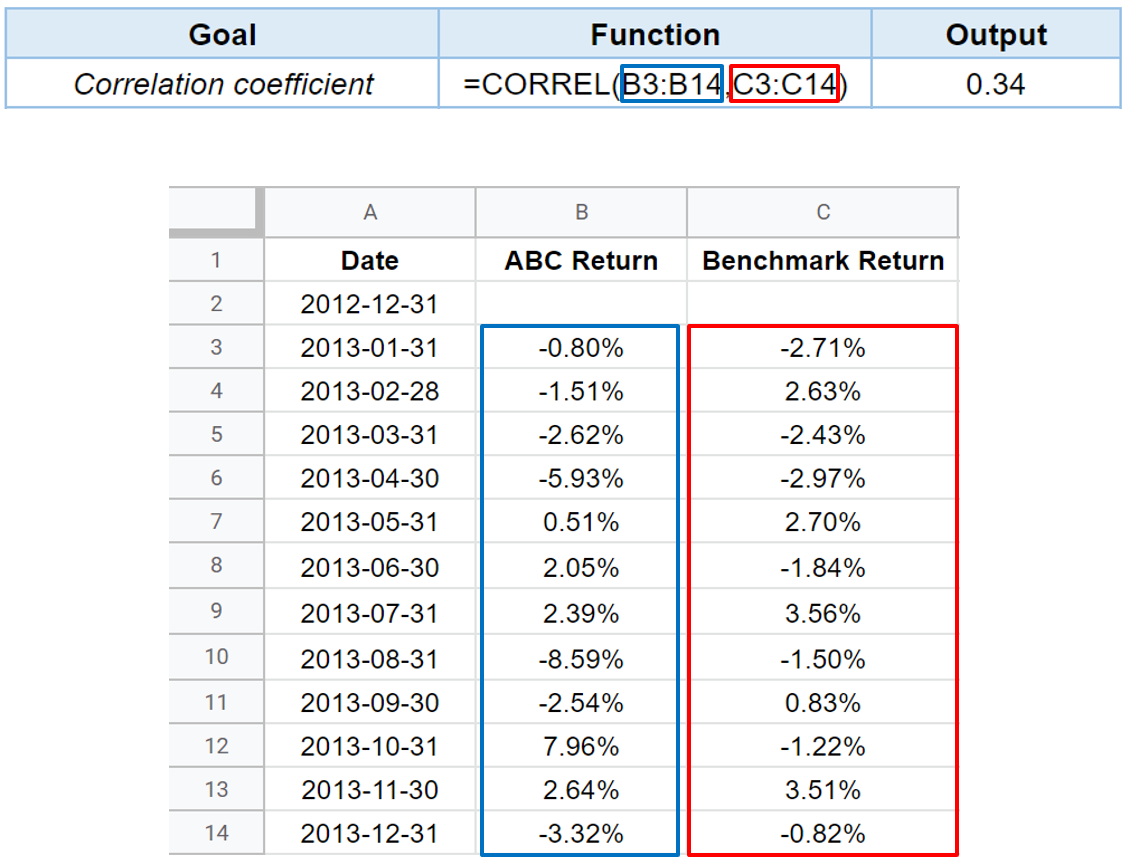Select column A header
Viewport: 1129px width, 857px height.
(x=370, y=212)
